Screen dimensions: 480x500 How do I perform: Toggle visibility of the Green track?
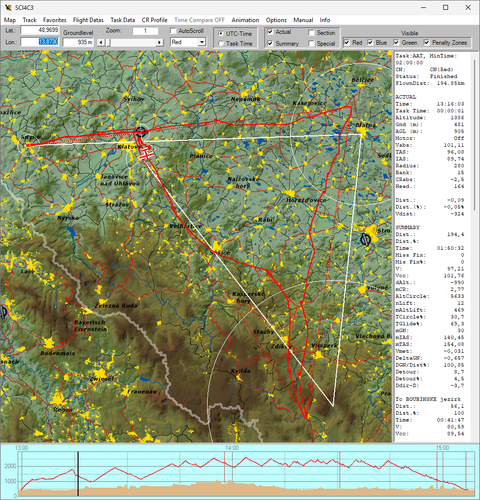pos(396,43)
